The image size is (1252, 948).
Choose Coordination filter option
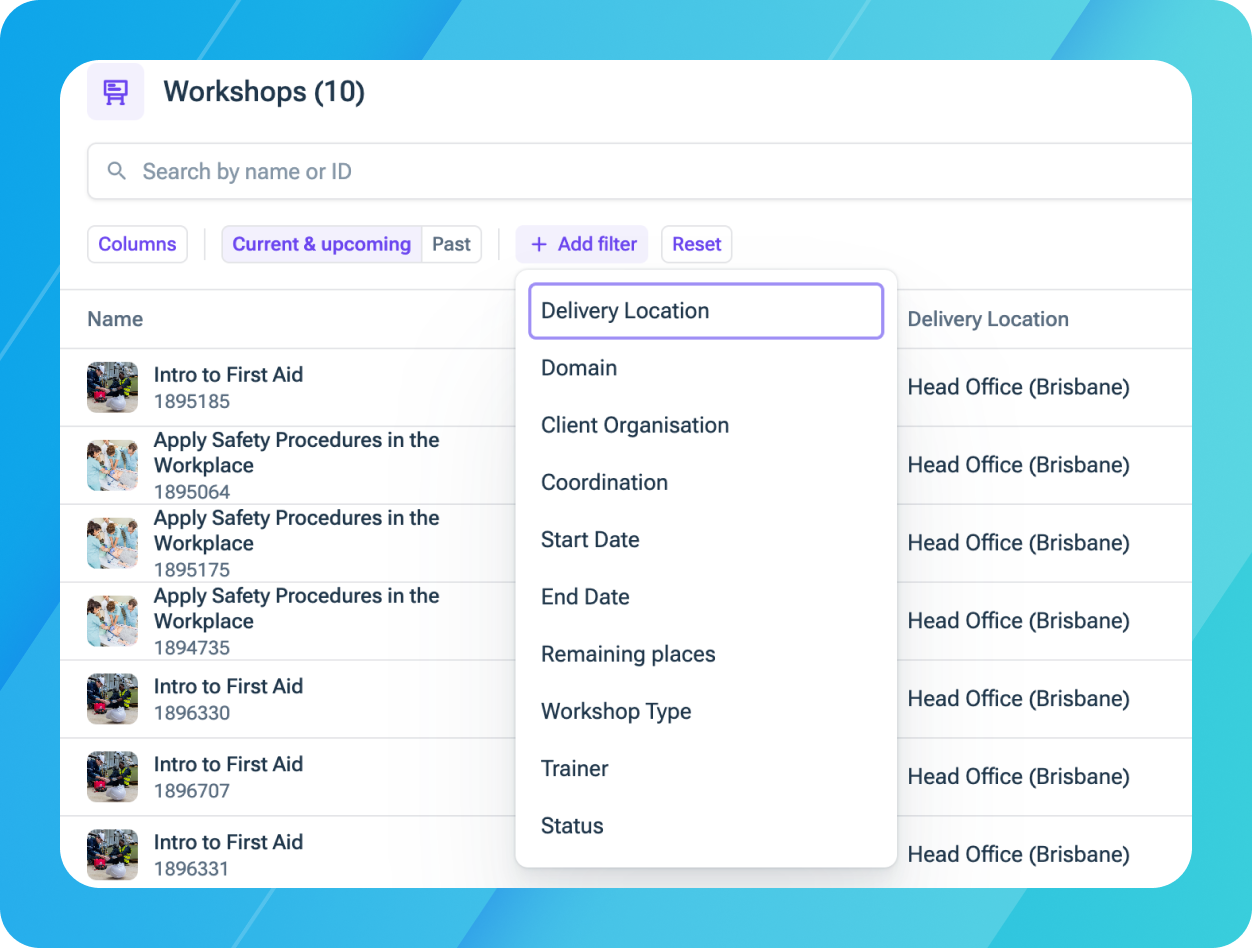coord(706,482)
